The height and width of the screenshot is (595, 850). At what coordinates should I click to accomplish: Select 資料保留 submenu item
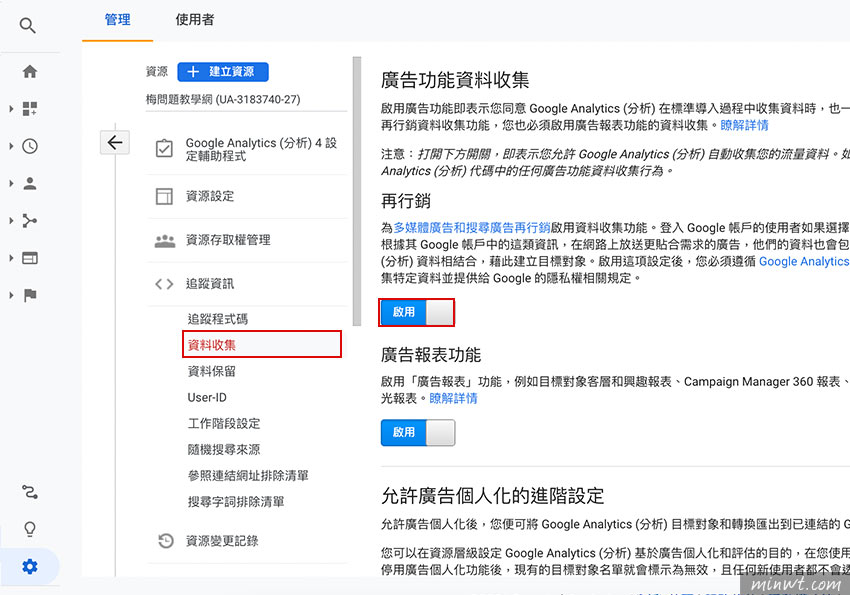[x=211, y=371]
